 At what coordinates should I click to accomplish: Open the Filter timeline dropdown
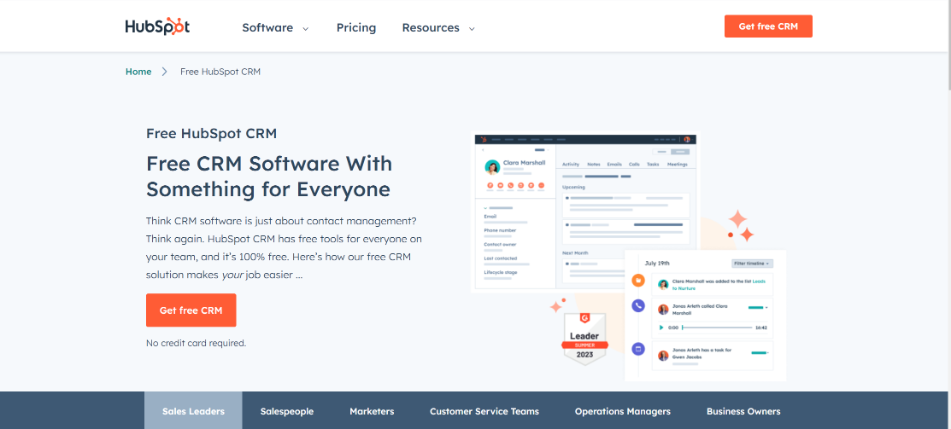[752, 263]
